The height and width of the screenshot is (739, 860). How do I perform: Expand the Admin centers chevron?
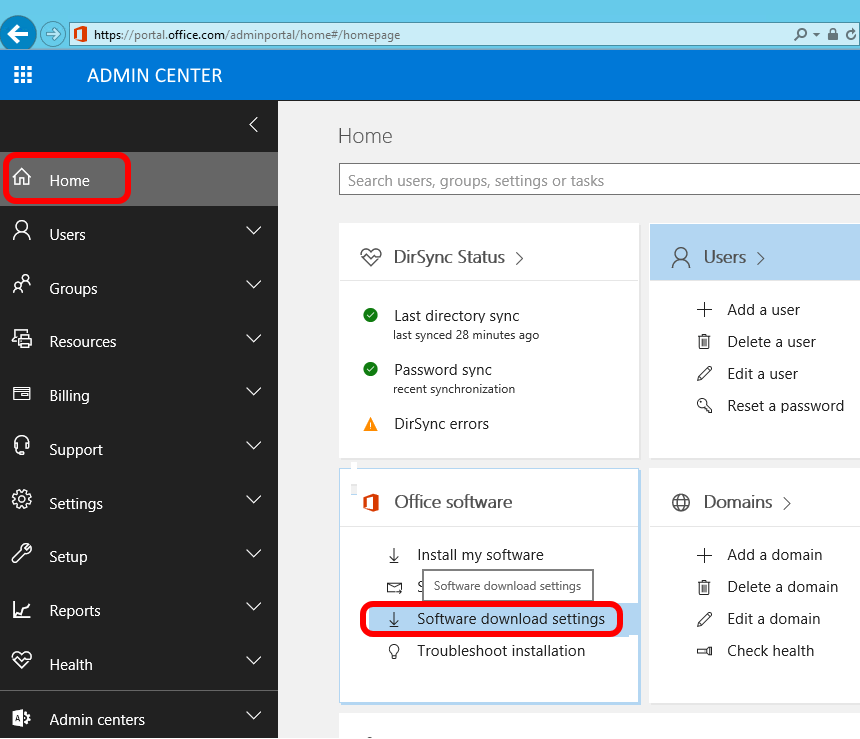coord(253,716)
